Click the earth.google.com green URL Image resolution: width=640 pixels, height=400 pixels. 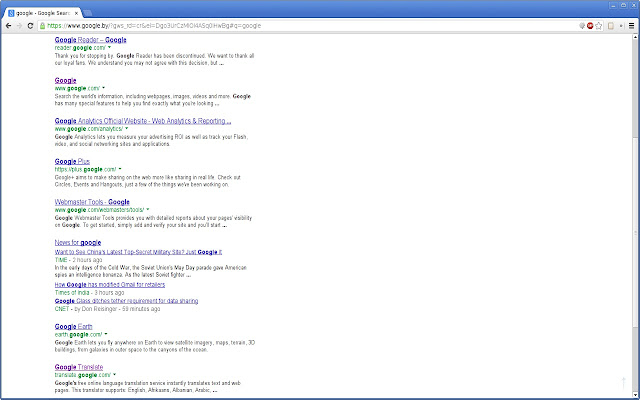78,334
